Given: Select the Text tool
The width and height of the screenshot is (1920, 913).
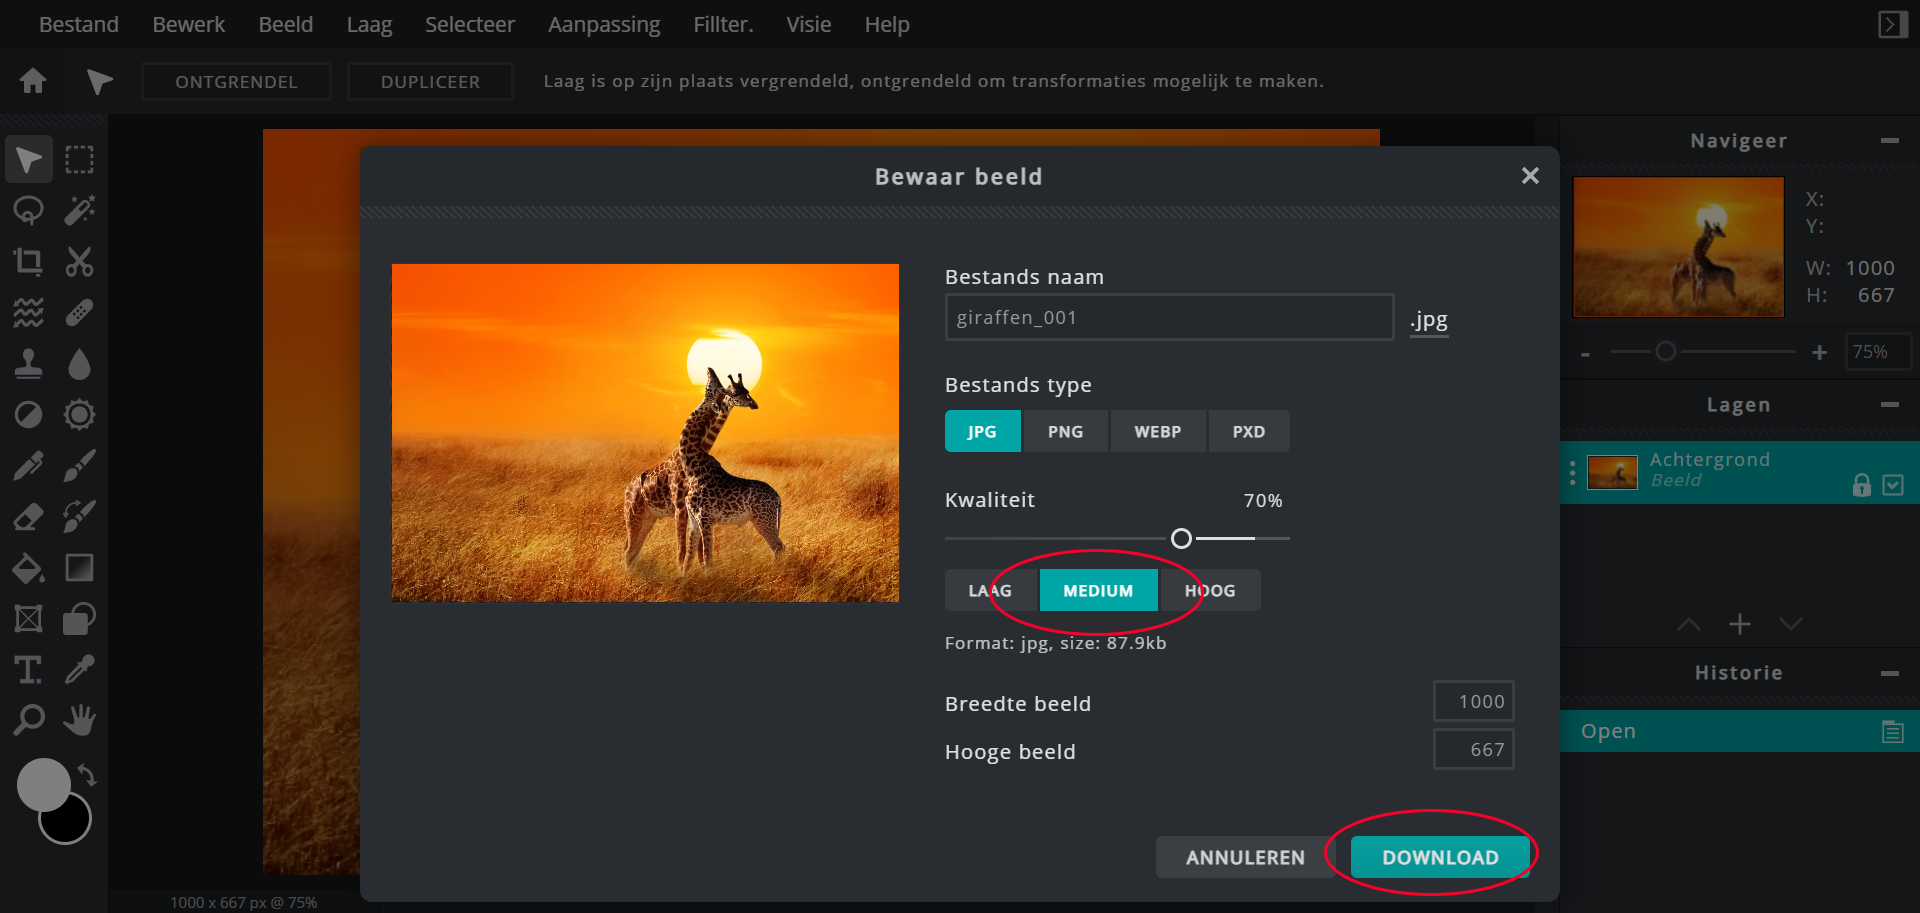Looking at the screenshot, I should click(x=28, y=670).
